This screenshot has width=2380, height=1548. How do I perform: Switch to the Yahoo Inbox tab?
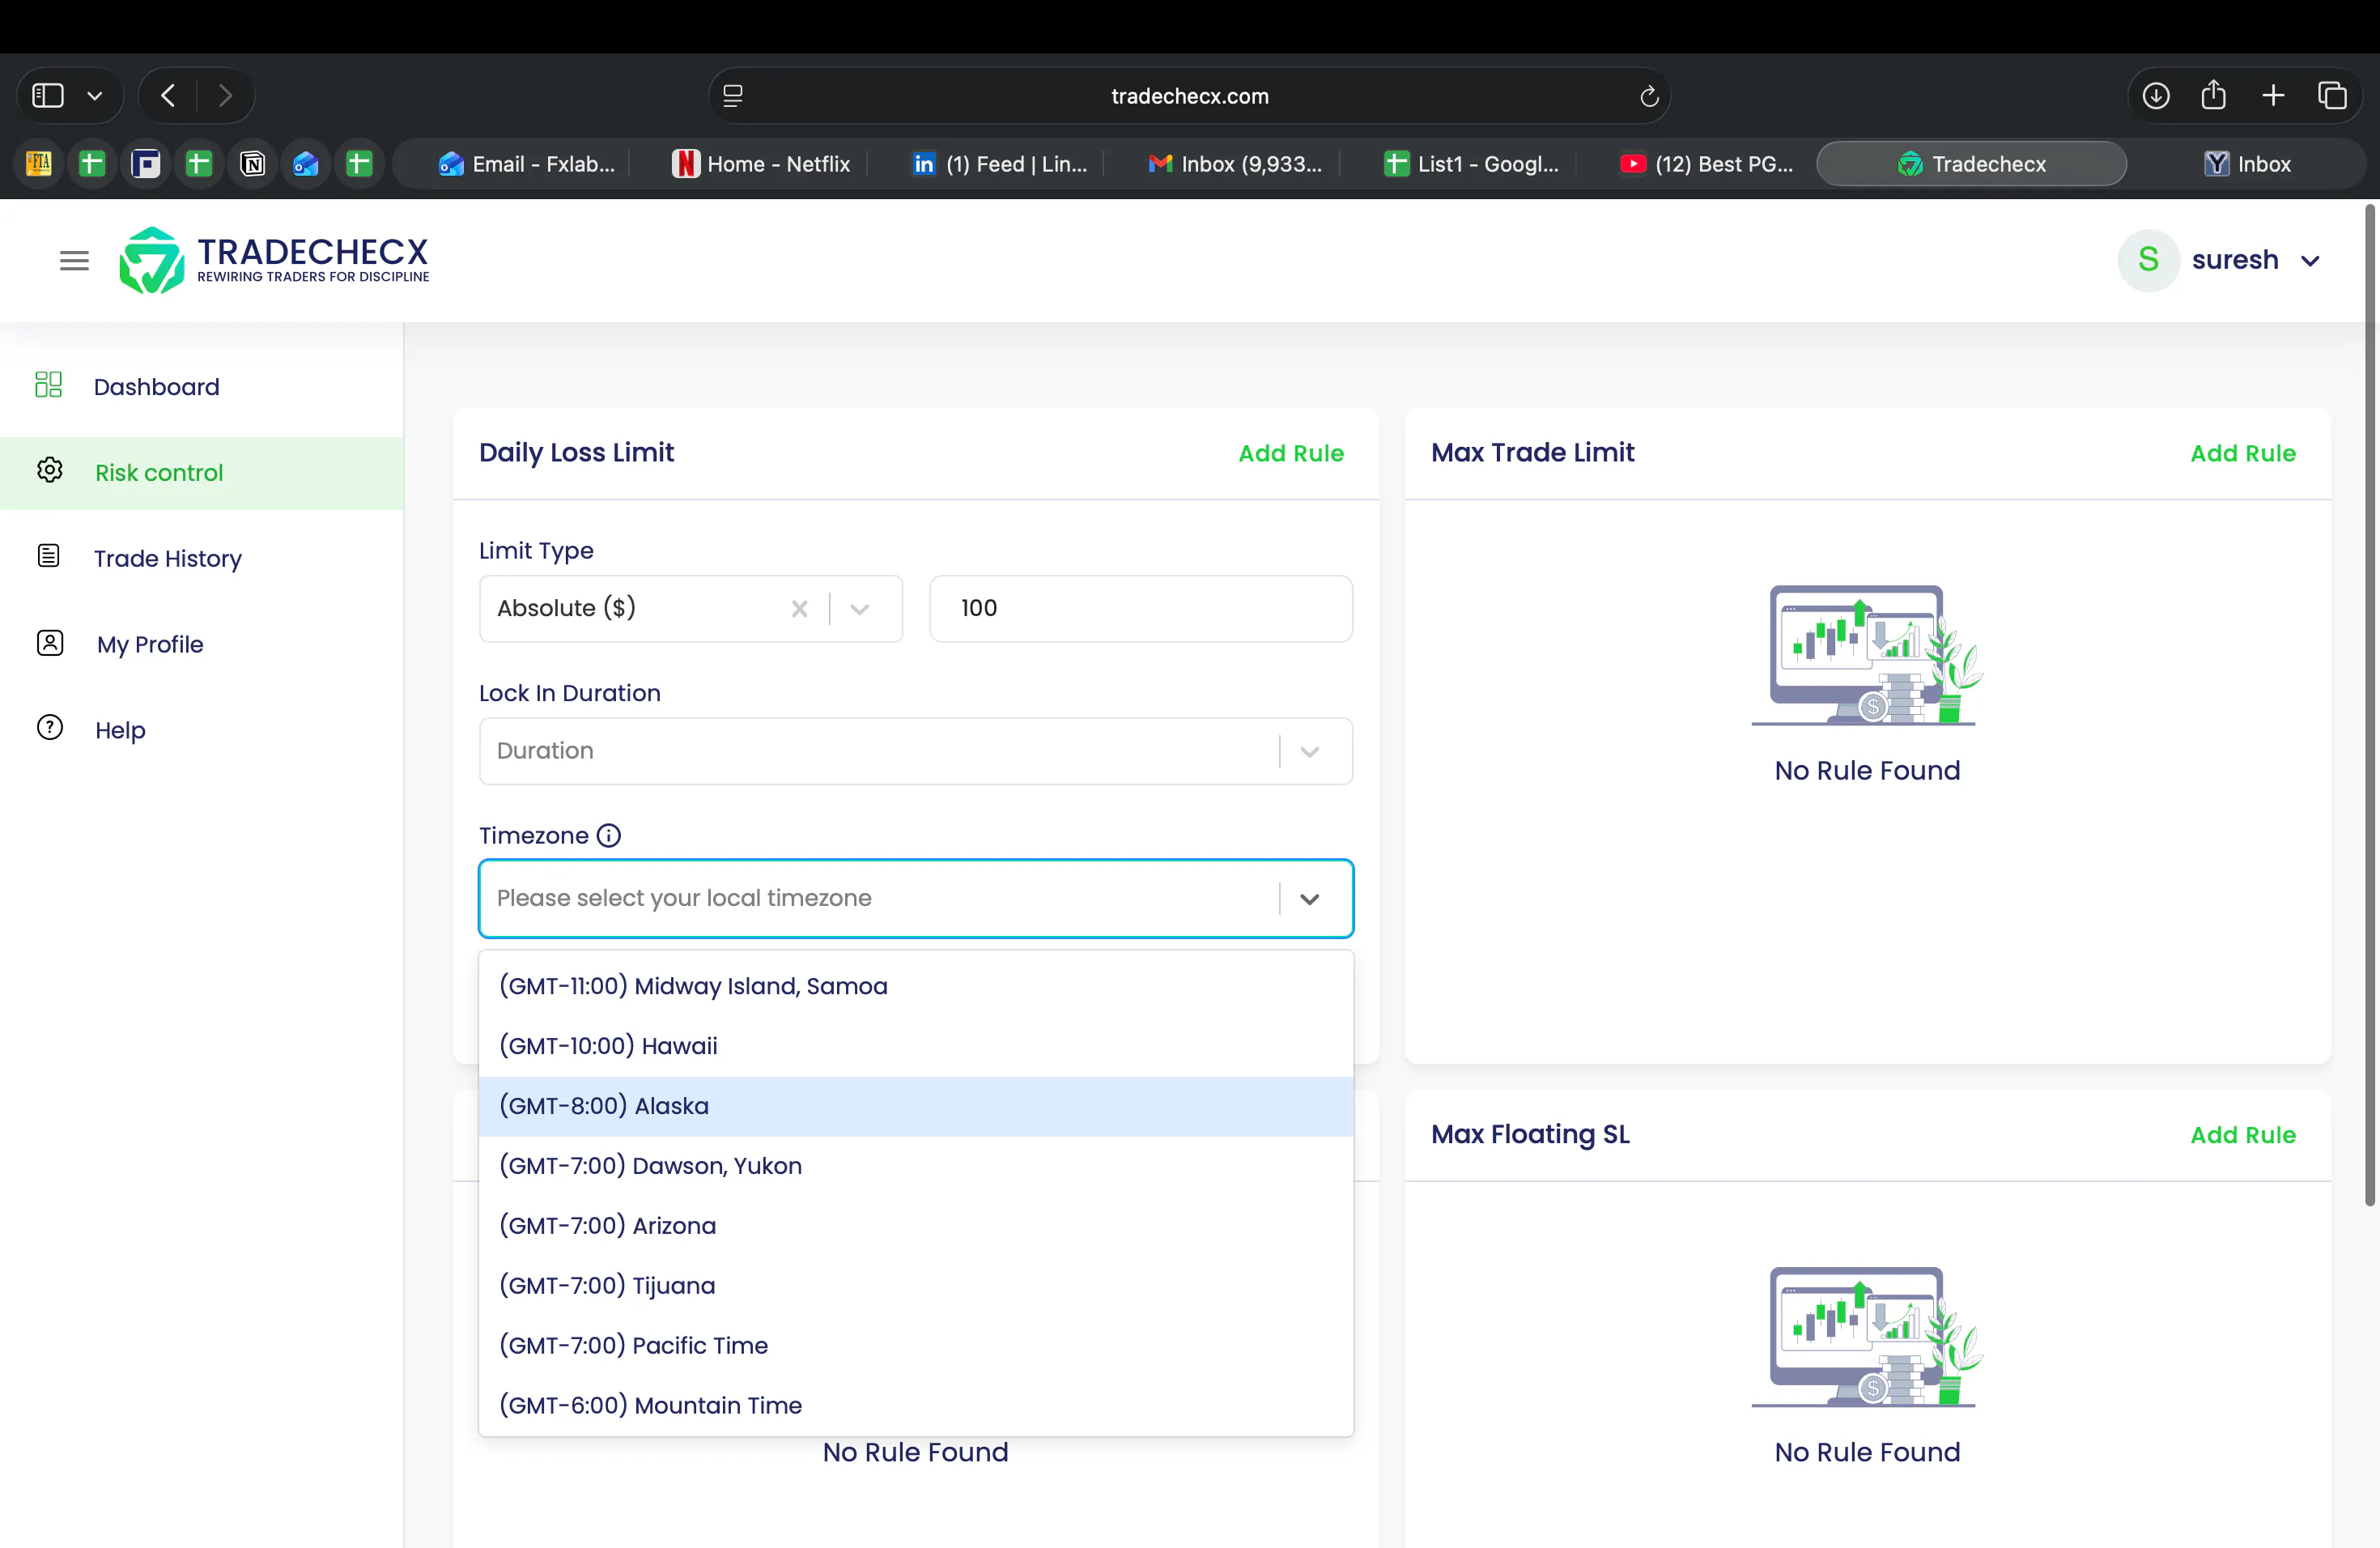tap(2247, 164)
